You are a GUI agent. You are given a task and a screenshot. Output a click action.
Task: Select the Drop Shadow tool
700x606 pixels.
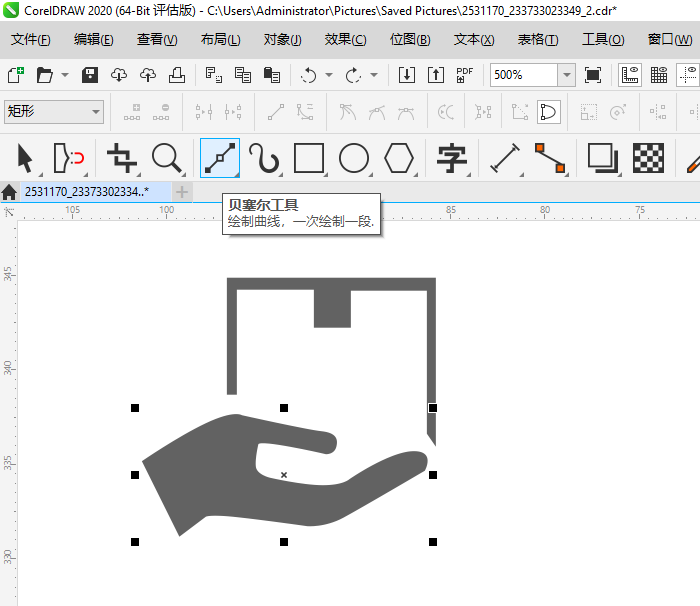pos(603,158)
